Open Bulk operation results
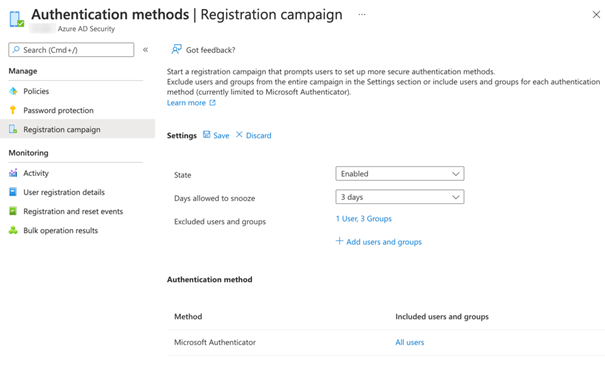This screenshot has height=369, width=605. (61, 230)
